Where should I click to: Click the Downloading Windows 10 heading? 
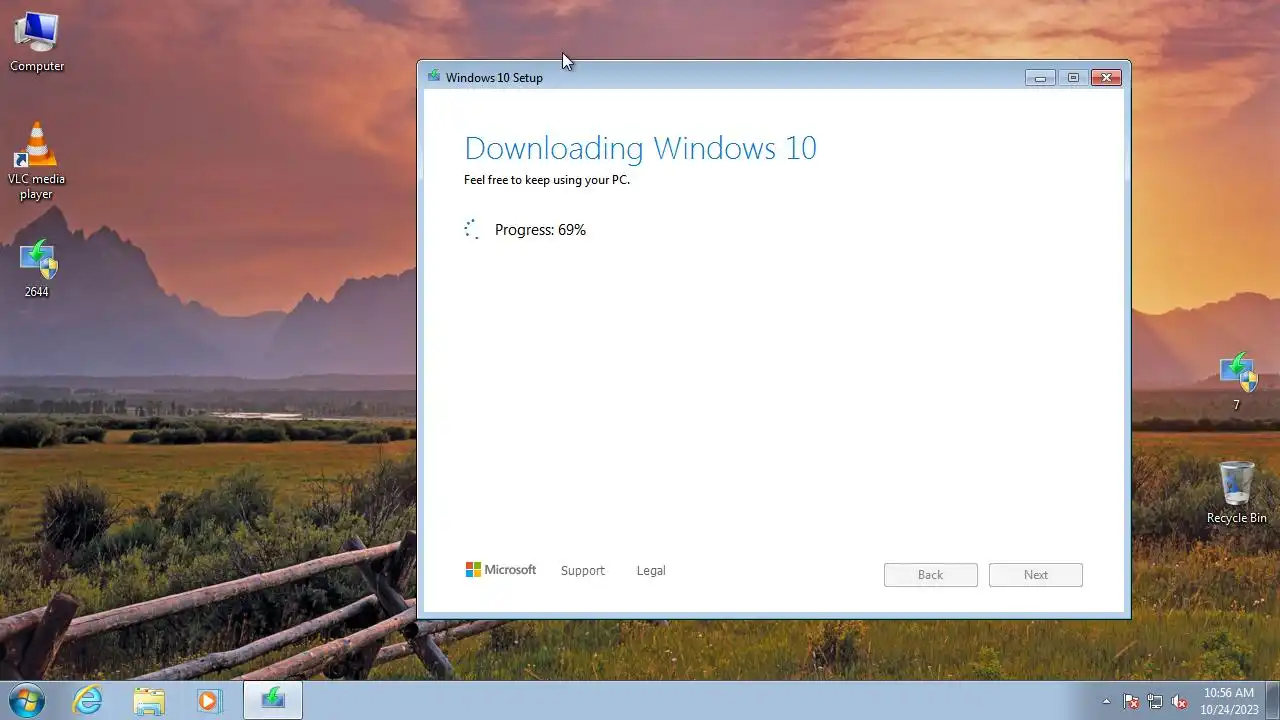(x=641, y=148)
